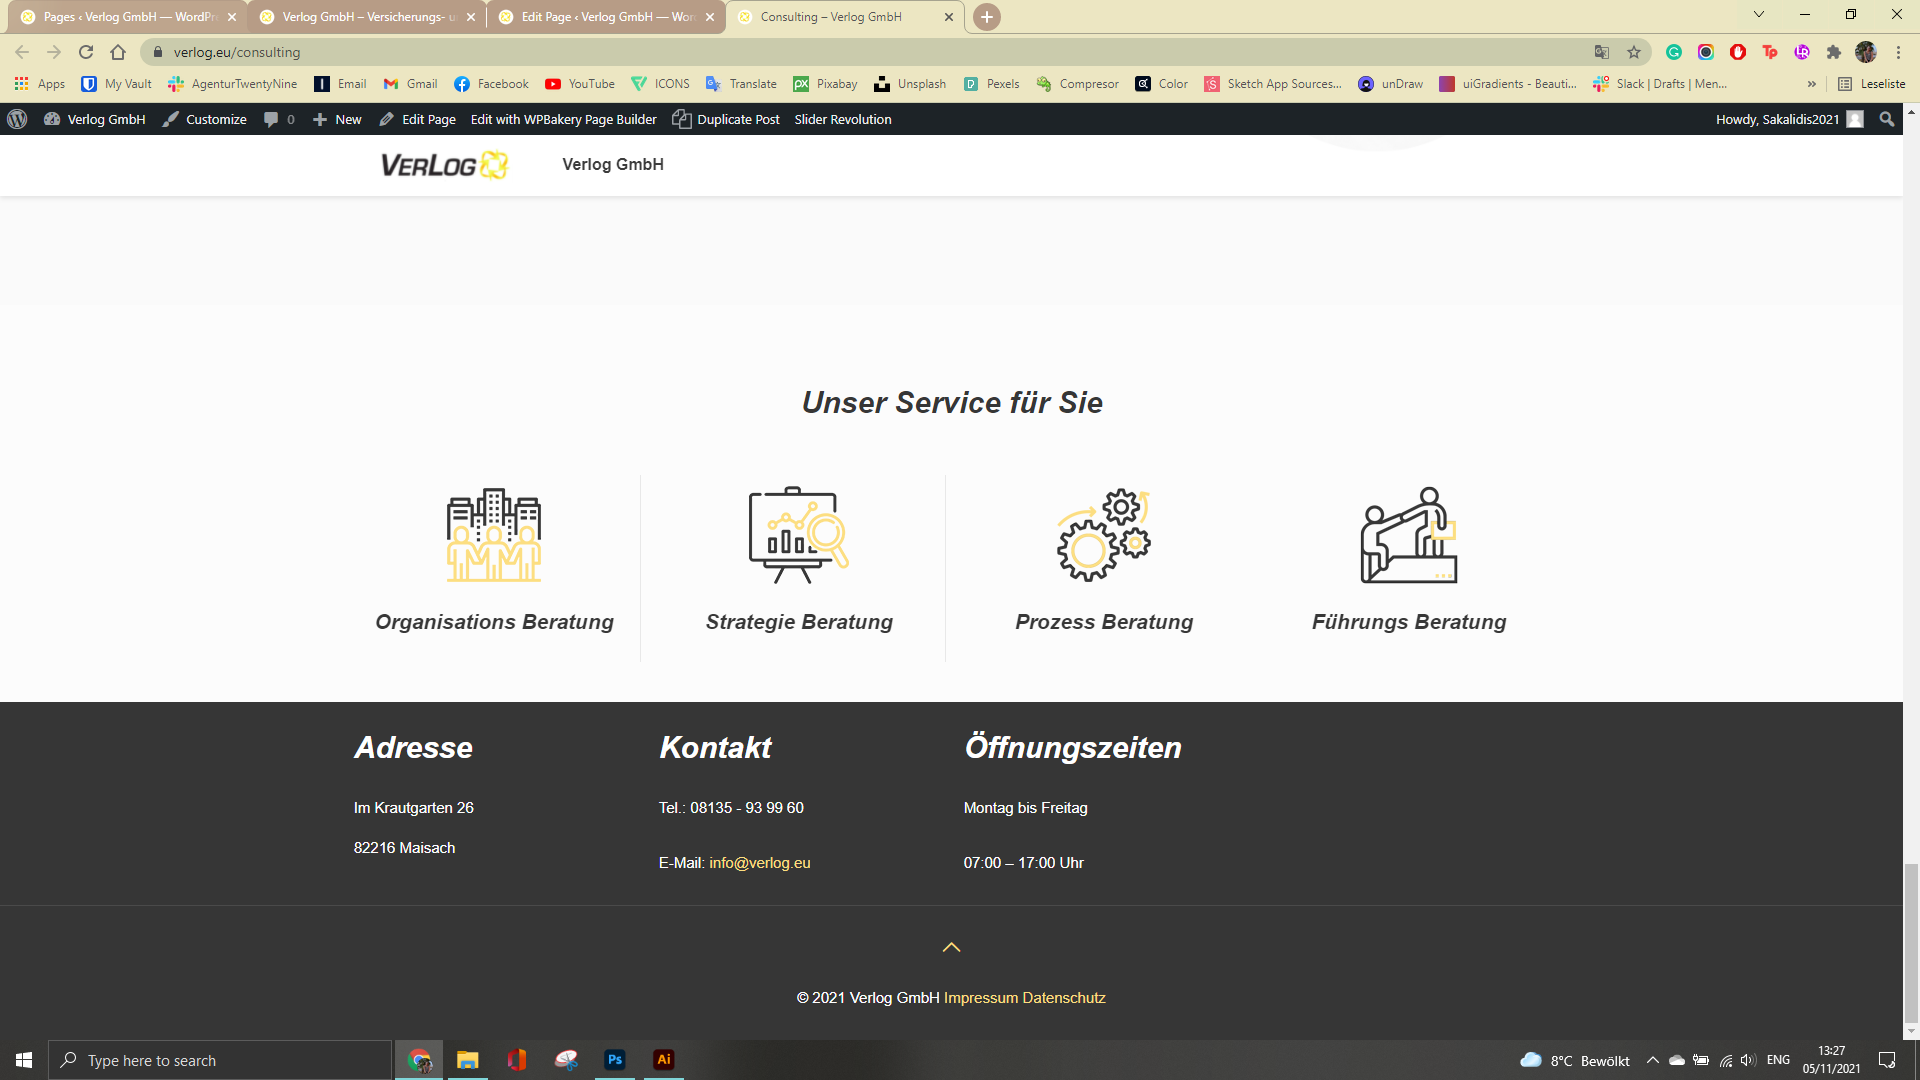Open a new browser tab
The image size is (1920, 1080).
tap(987, 17)
